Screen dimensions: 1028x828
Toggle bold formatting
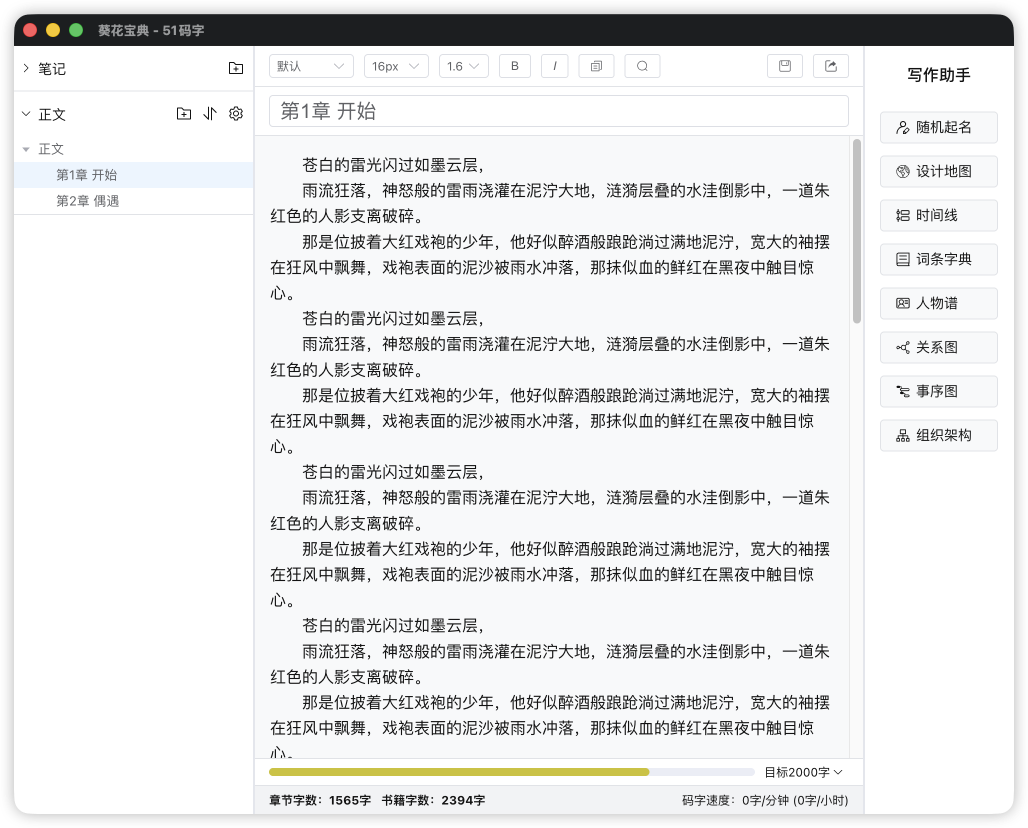coord(514,66)
